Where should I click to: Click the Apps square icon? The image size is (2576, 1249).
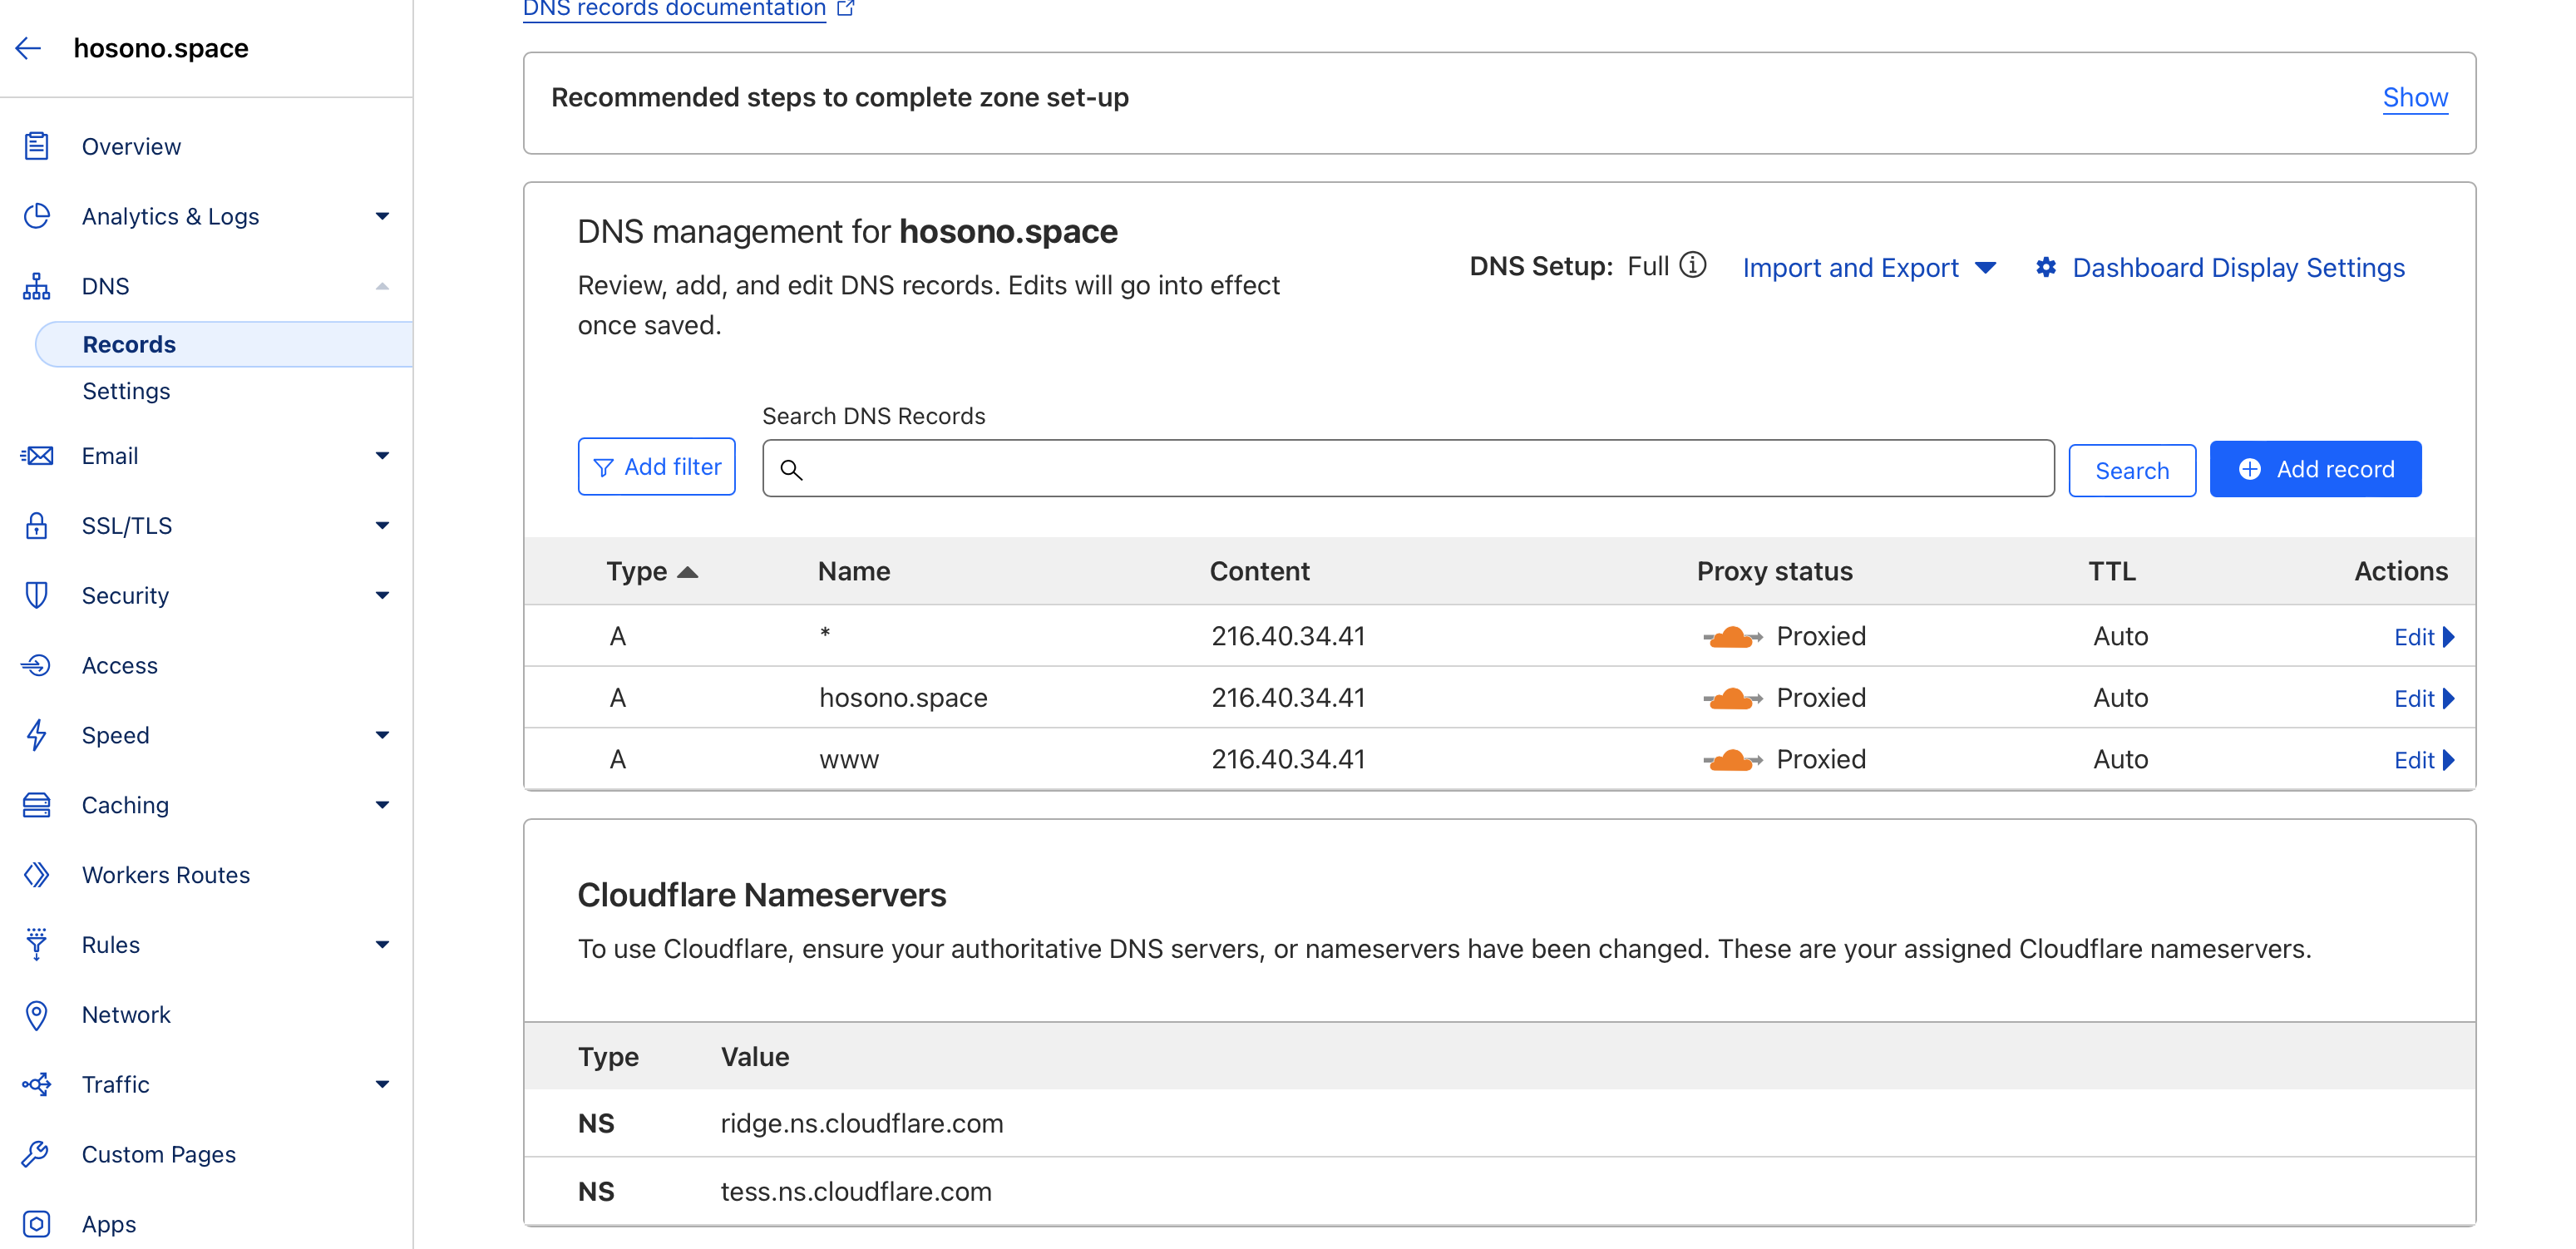[x=37, y=1224]
